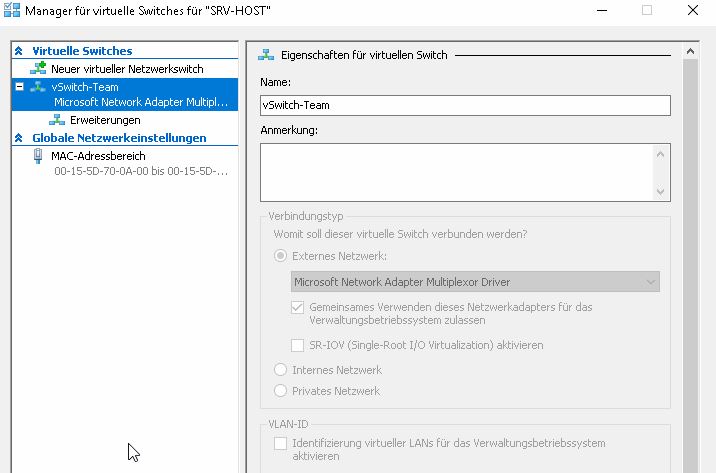The width and height of the screenshot is (716, 473).
Task: Choose the Privates Netzwerk radio button
Action: coord(280,390)
